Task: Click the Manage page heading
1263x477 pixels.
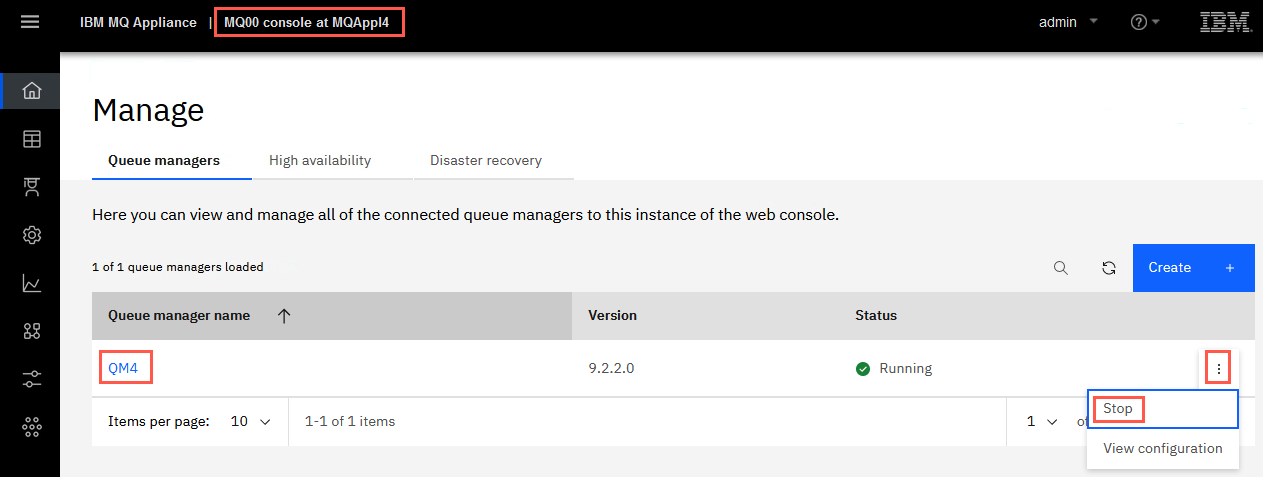Action: pos(148,110)
